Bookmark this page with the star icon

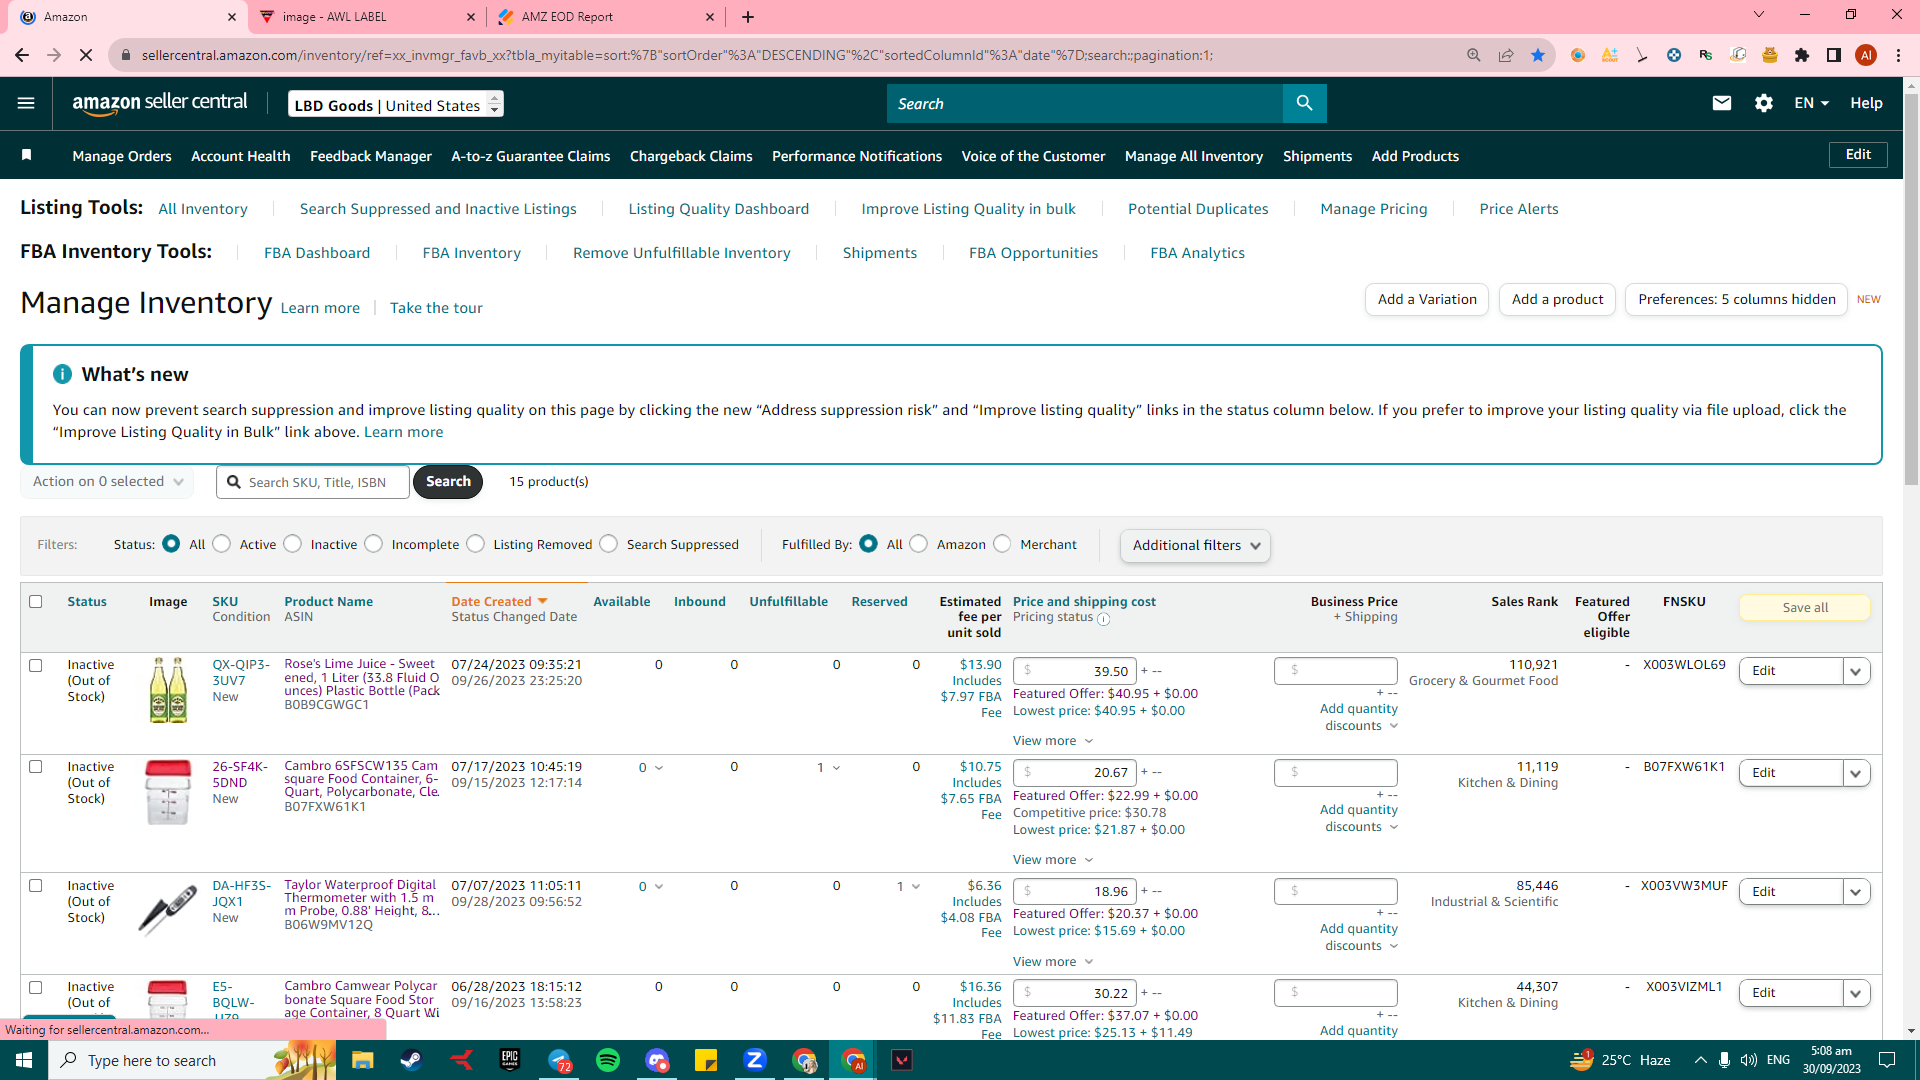tap(1538, 55)
